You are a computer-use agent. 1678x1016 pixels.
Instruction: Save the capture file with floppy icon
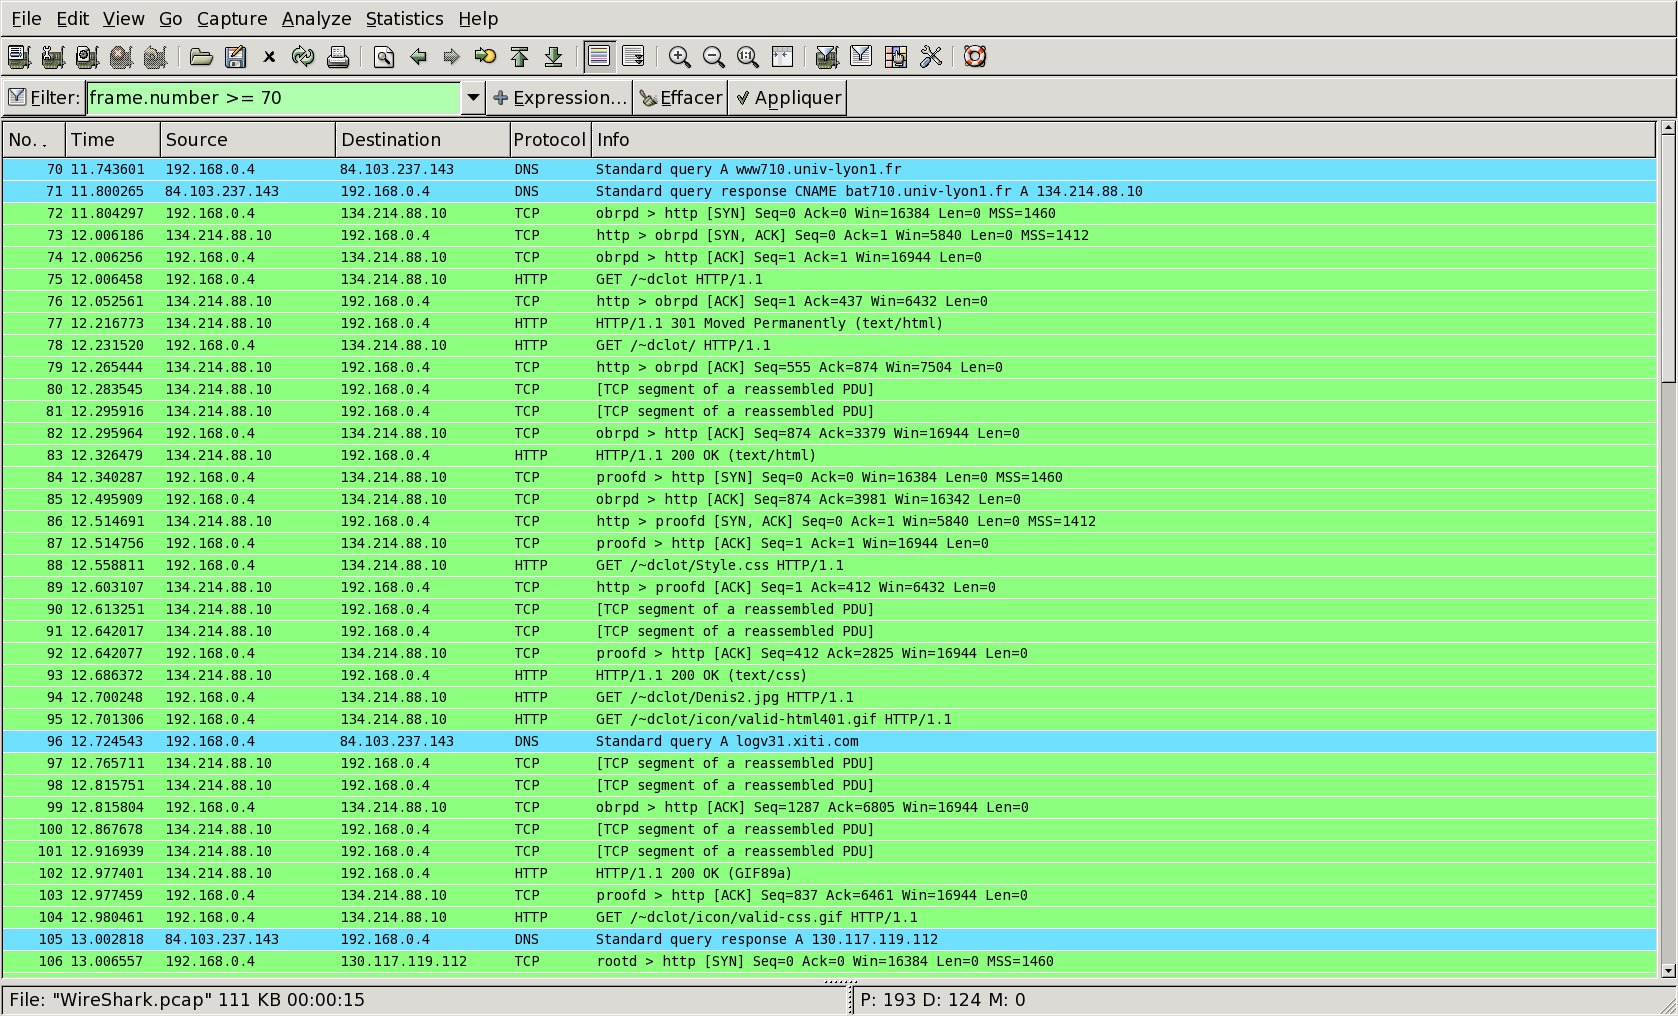click(x=235, y=57)
